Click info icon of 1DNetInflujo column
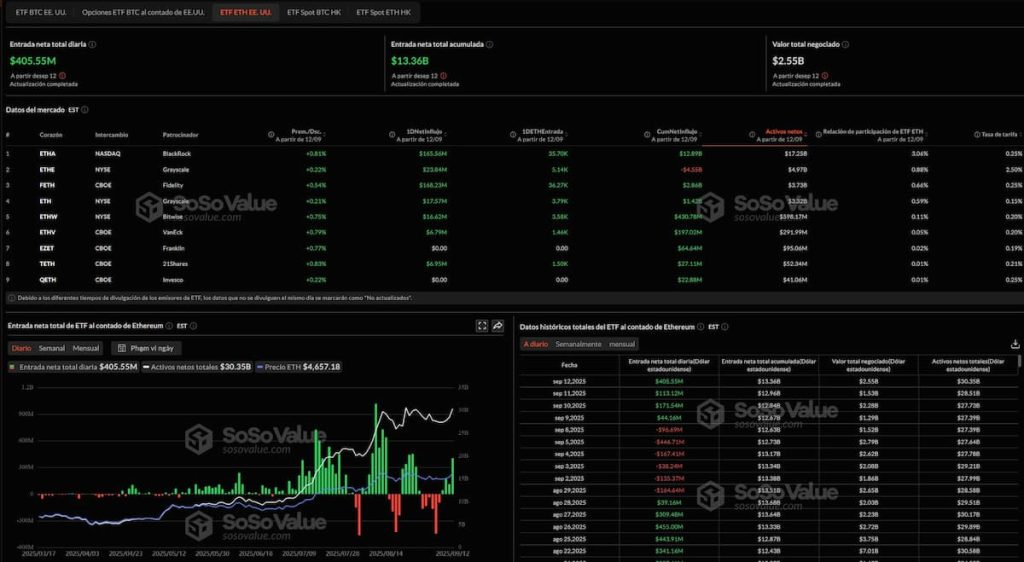1024x562 pixels. tap(392, 134)
